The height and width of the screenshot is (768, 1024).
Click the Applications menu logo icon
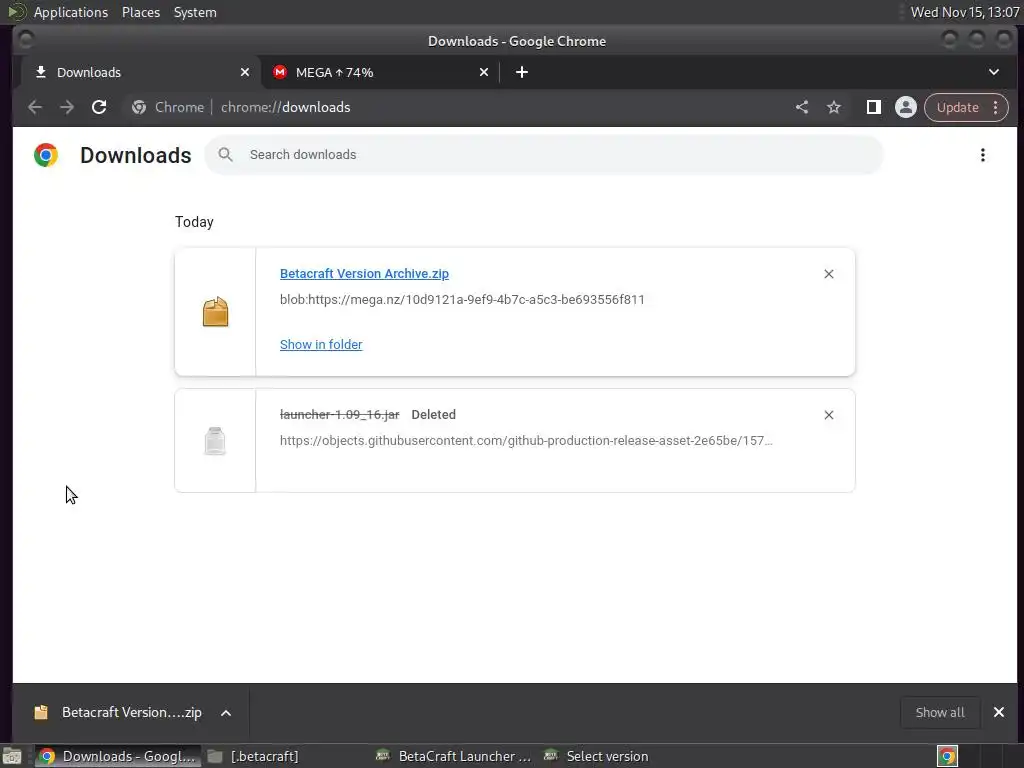pos(16,12)
